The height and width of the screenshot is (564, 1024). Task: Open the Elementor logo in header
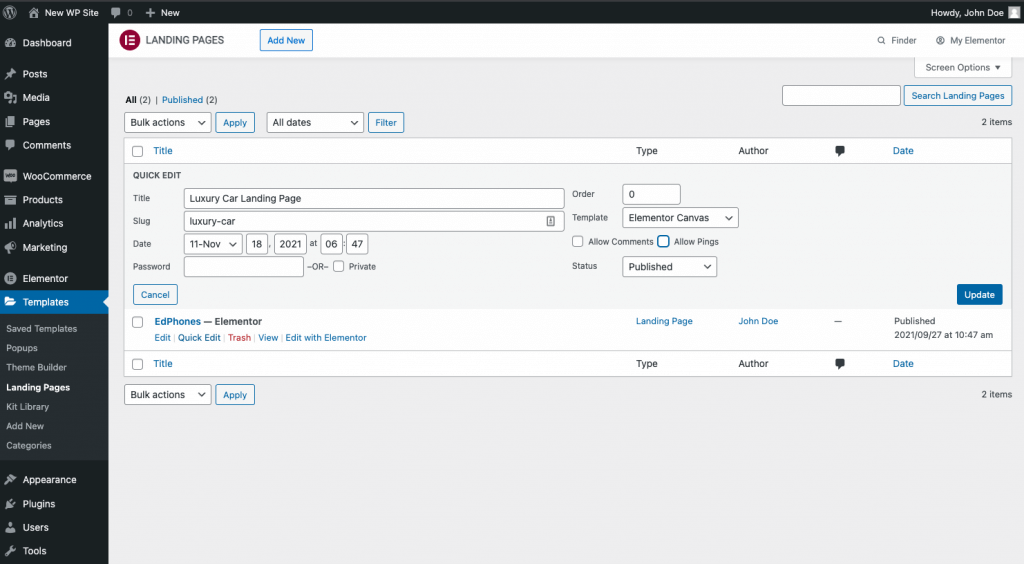click(x=129, y=40)
